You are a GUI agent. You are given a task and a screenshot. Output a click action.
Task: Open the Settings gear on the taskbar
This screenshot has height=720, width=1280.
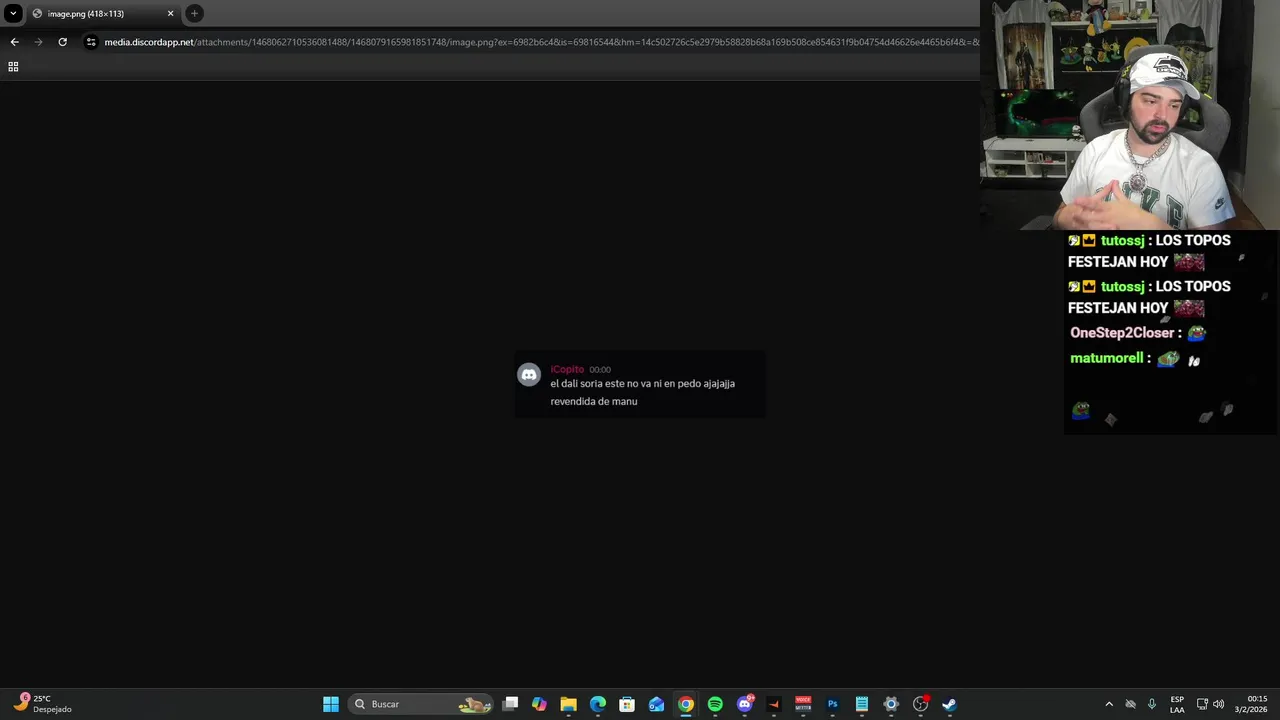point(891,704)
